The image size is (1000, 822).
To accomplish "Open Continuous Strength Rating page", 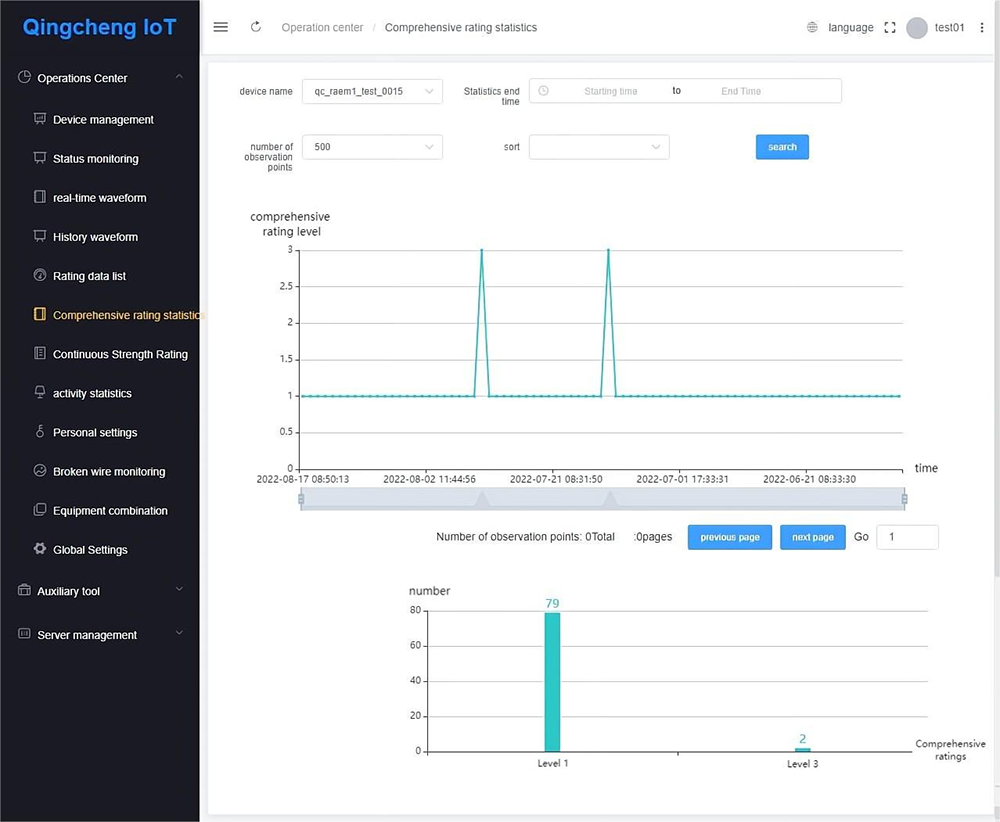I will click(x=121, y=354).
